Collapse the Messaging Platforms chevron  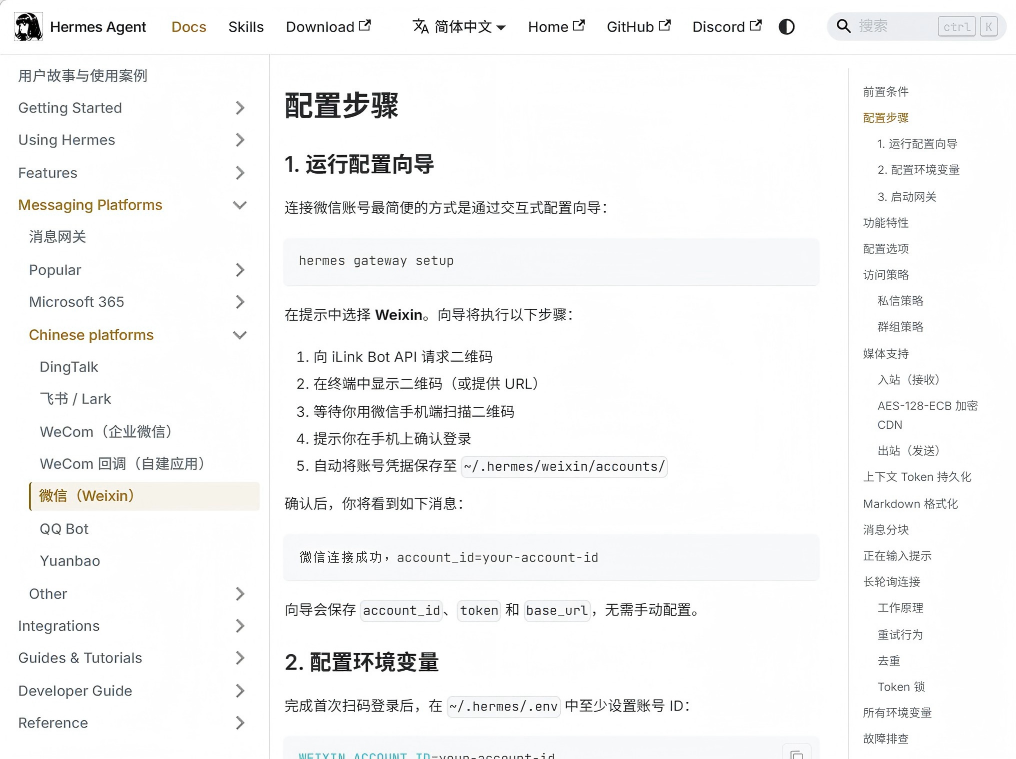(240, 205)
